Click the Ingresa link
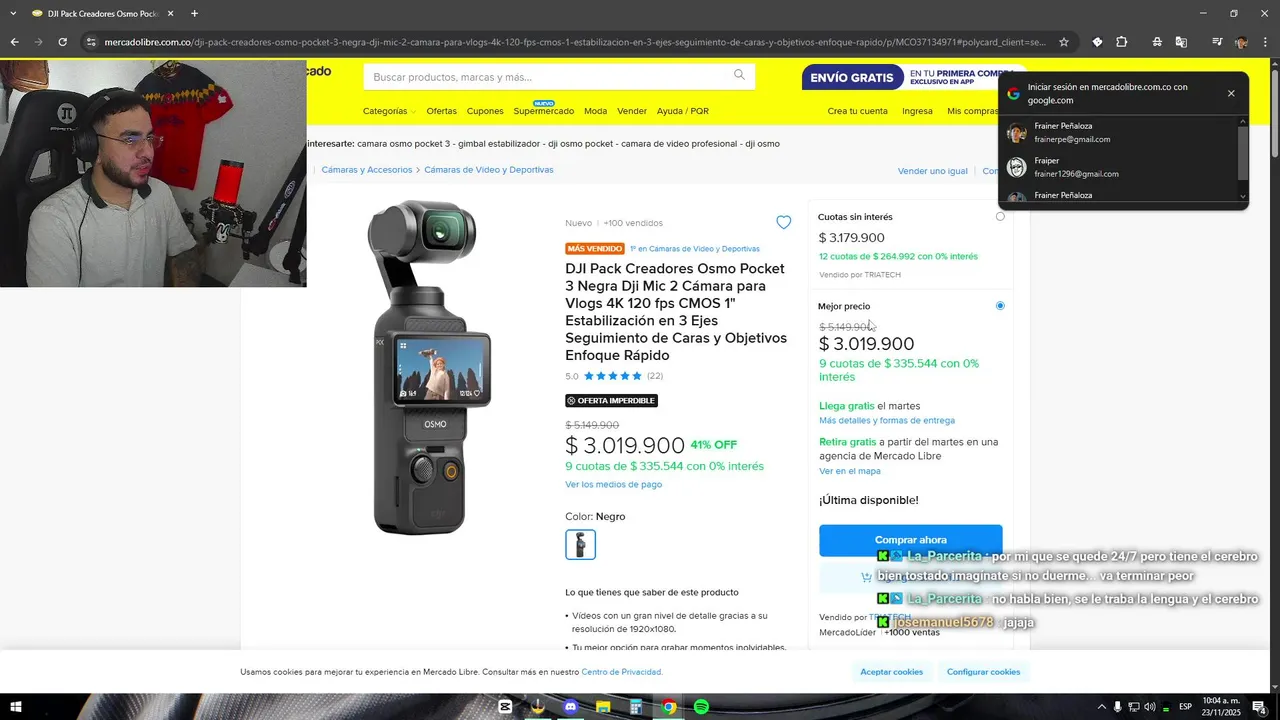Image resolution: width=1280 pixels, height=720 pixels. pyautogui.click(x=917, y=111)
